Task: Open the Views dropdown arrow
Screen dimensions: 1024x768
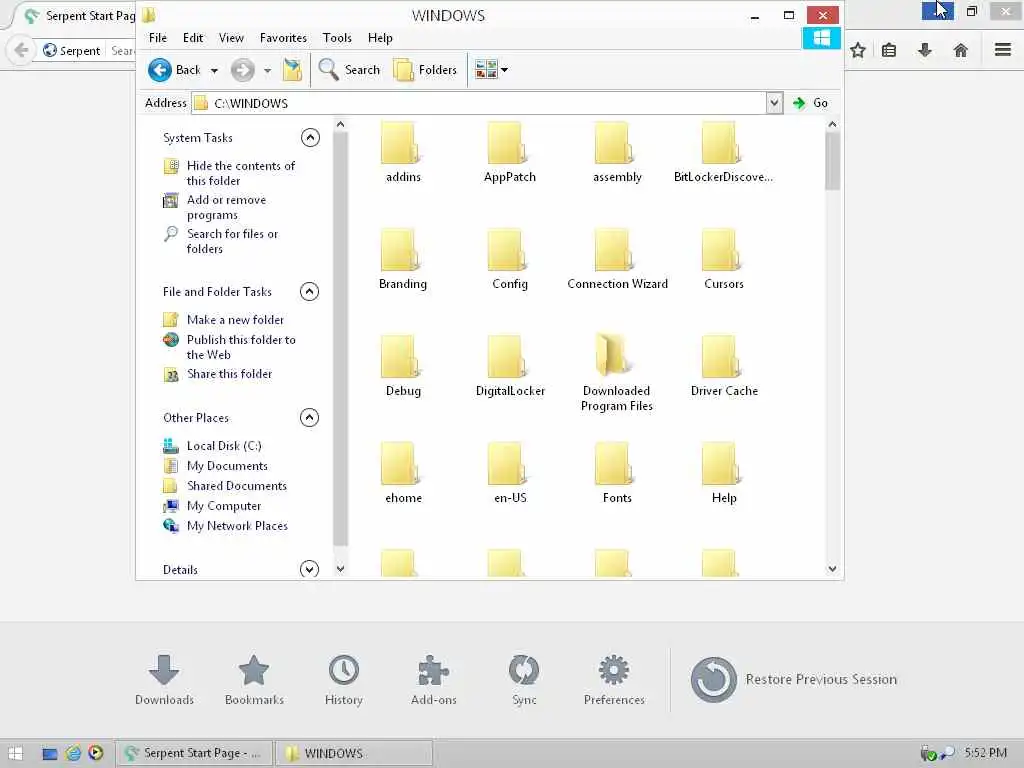Action: pos(504,70)
